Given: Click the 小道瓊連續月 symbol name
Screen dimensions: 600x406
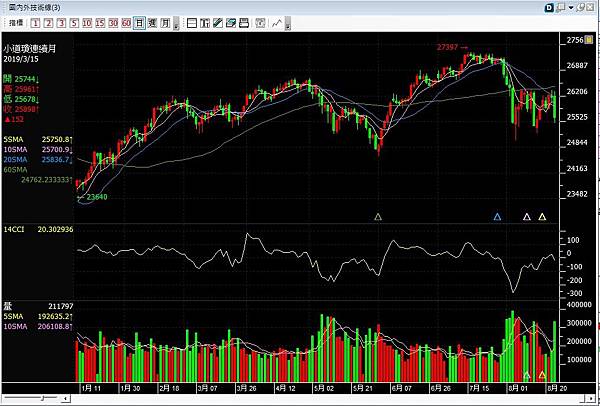Looking at the screenshot, I should (29, 49).
